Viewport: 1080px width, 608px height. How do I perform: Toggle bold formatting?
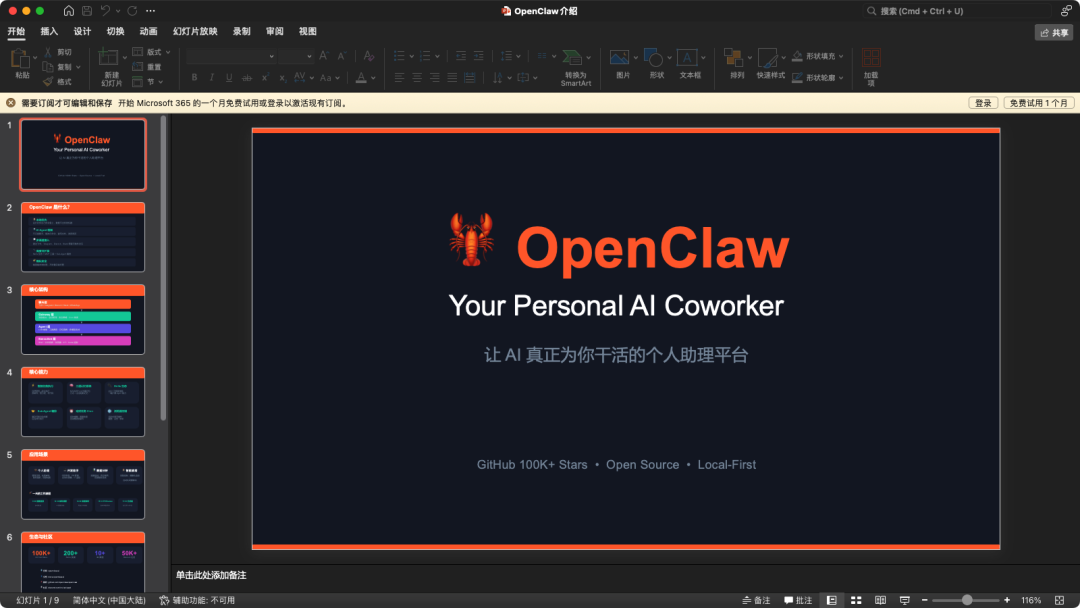pyautogui.click(x=194, y=78)
